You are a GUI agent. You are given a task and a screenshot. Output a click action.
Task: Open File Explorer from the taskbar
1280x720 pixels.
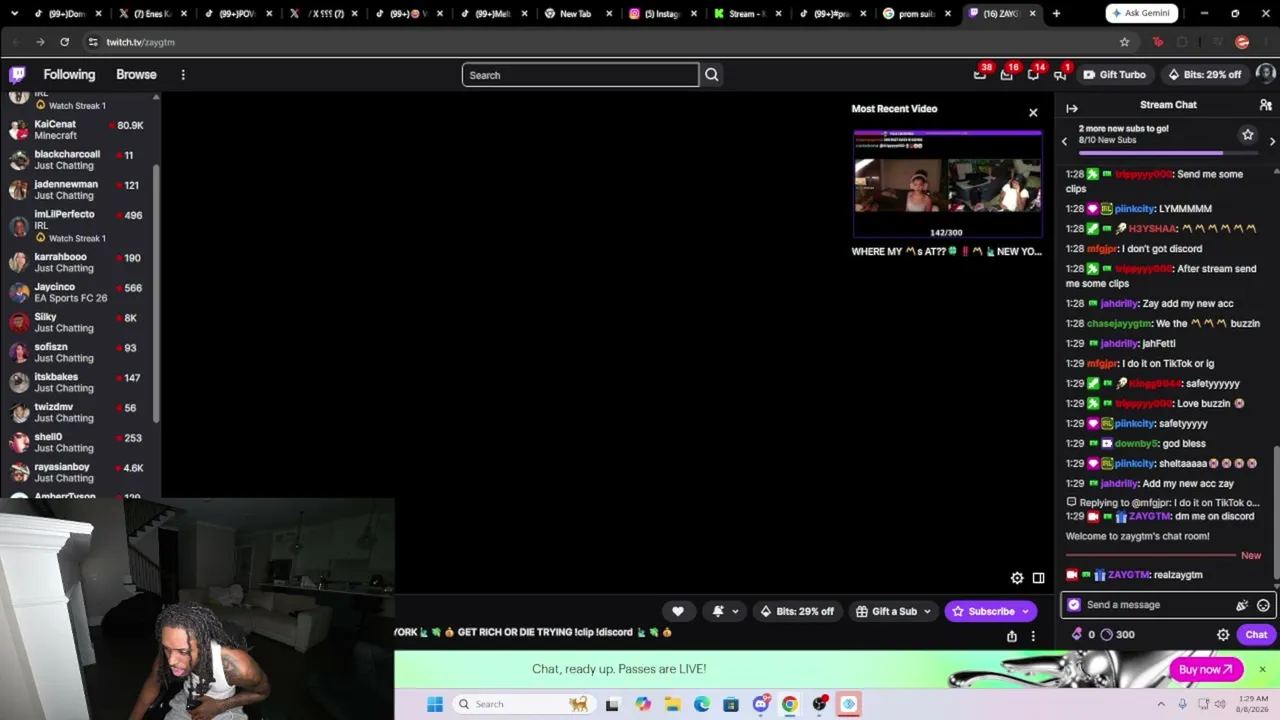(x=672, y=704)
